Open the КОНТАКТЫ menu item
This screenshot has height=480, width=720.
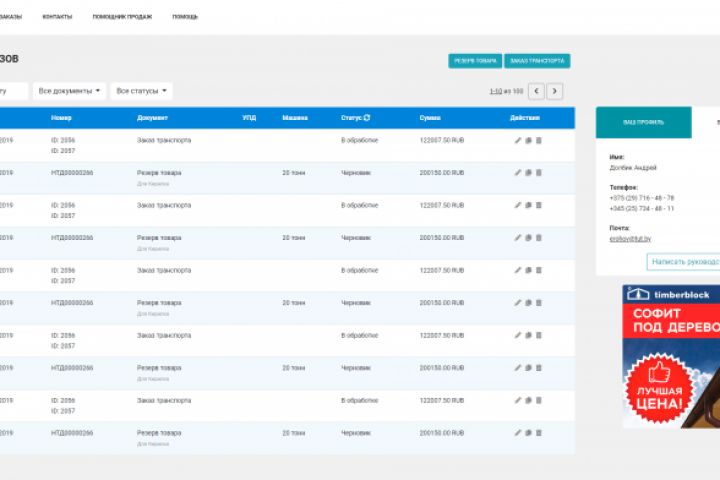click(x=57, y=17)
